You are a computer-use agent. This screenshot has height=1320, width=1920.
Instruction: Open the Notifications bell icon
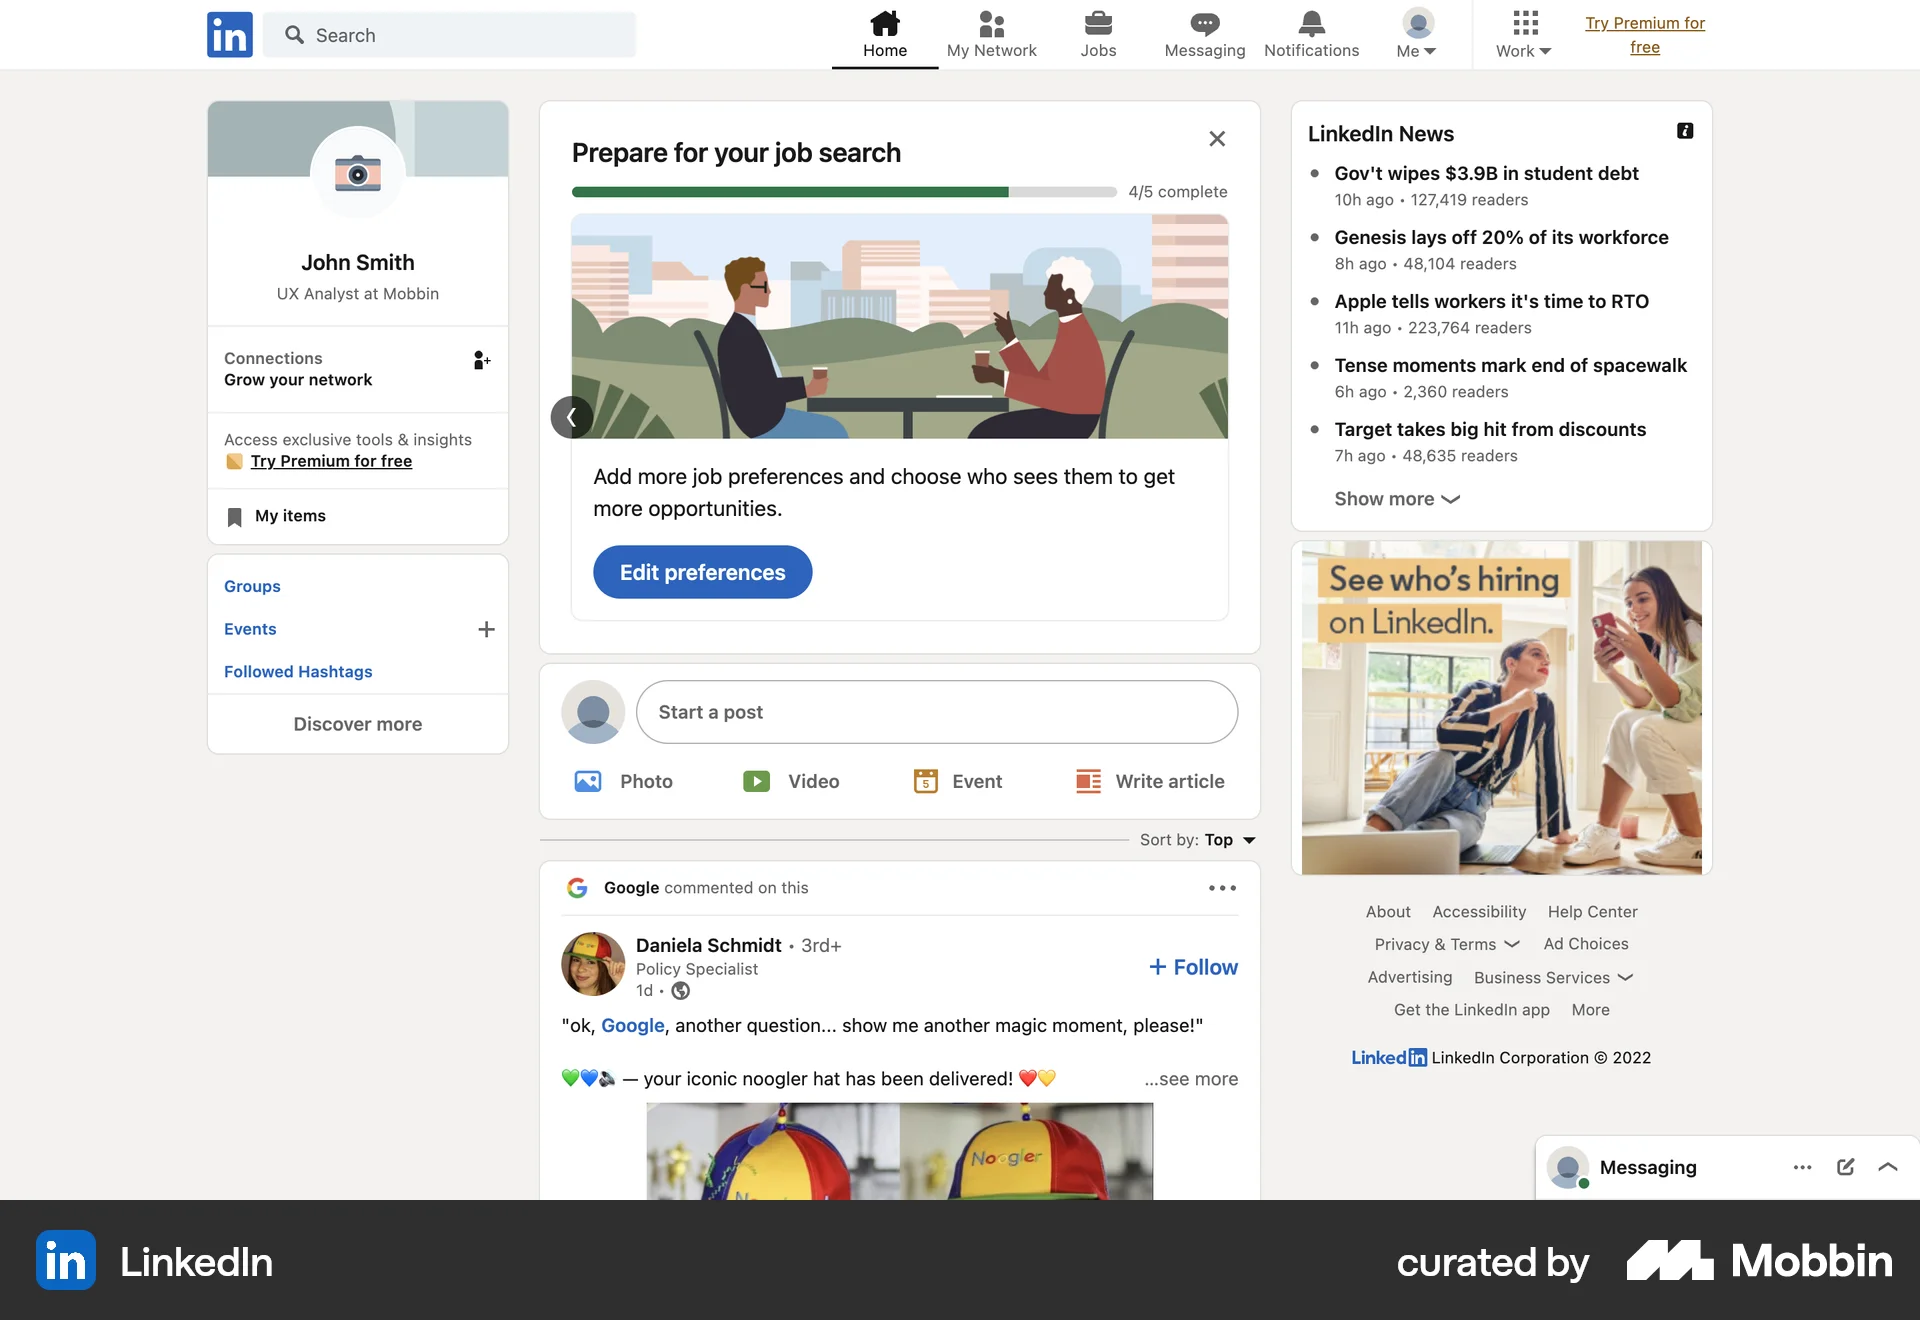[x=1310, y=33]
